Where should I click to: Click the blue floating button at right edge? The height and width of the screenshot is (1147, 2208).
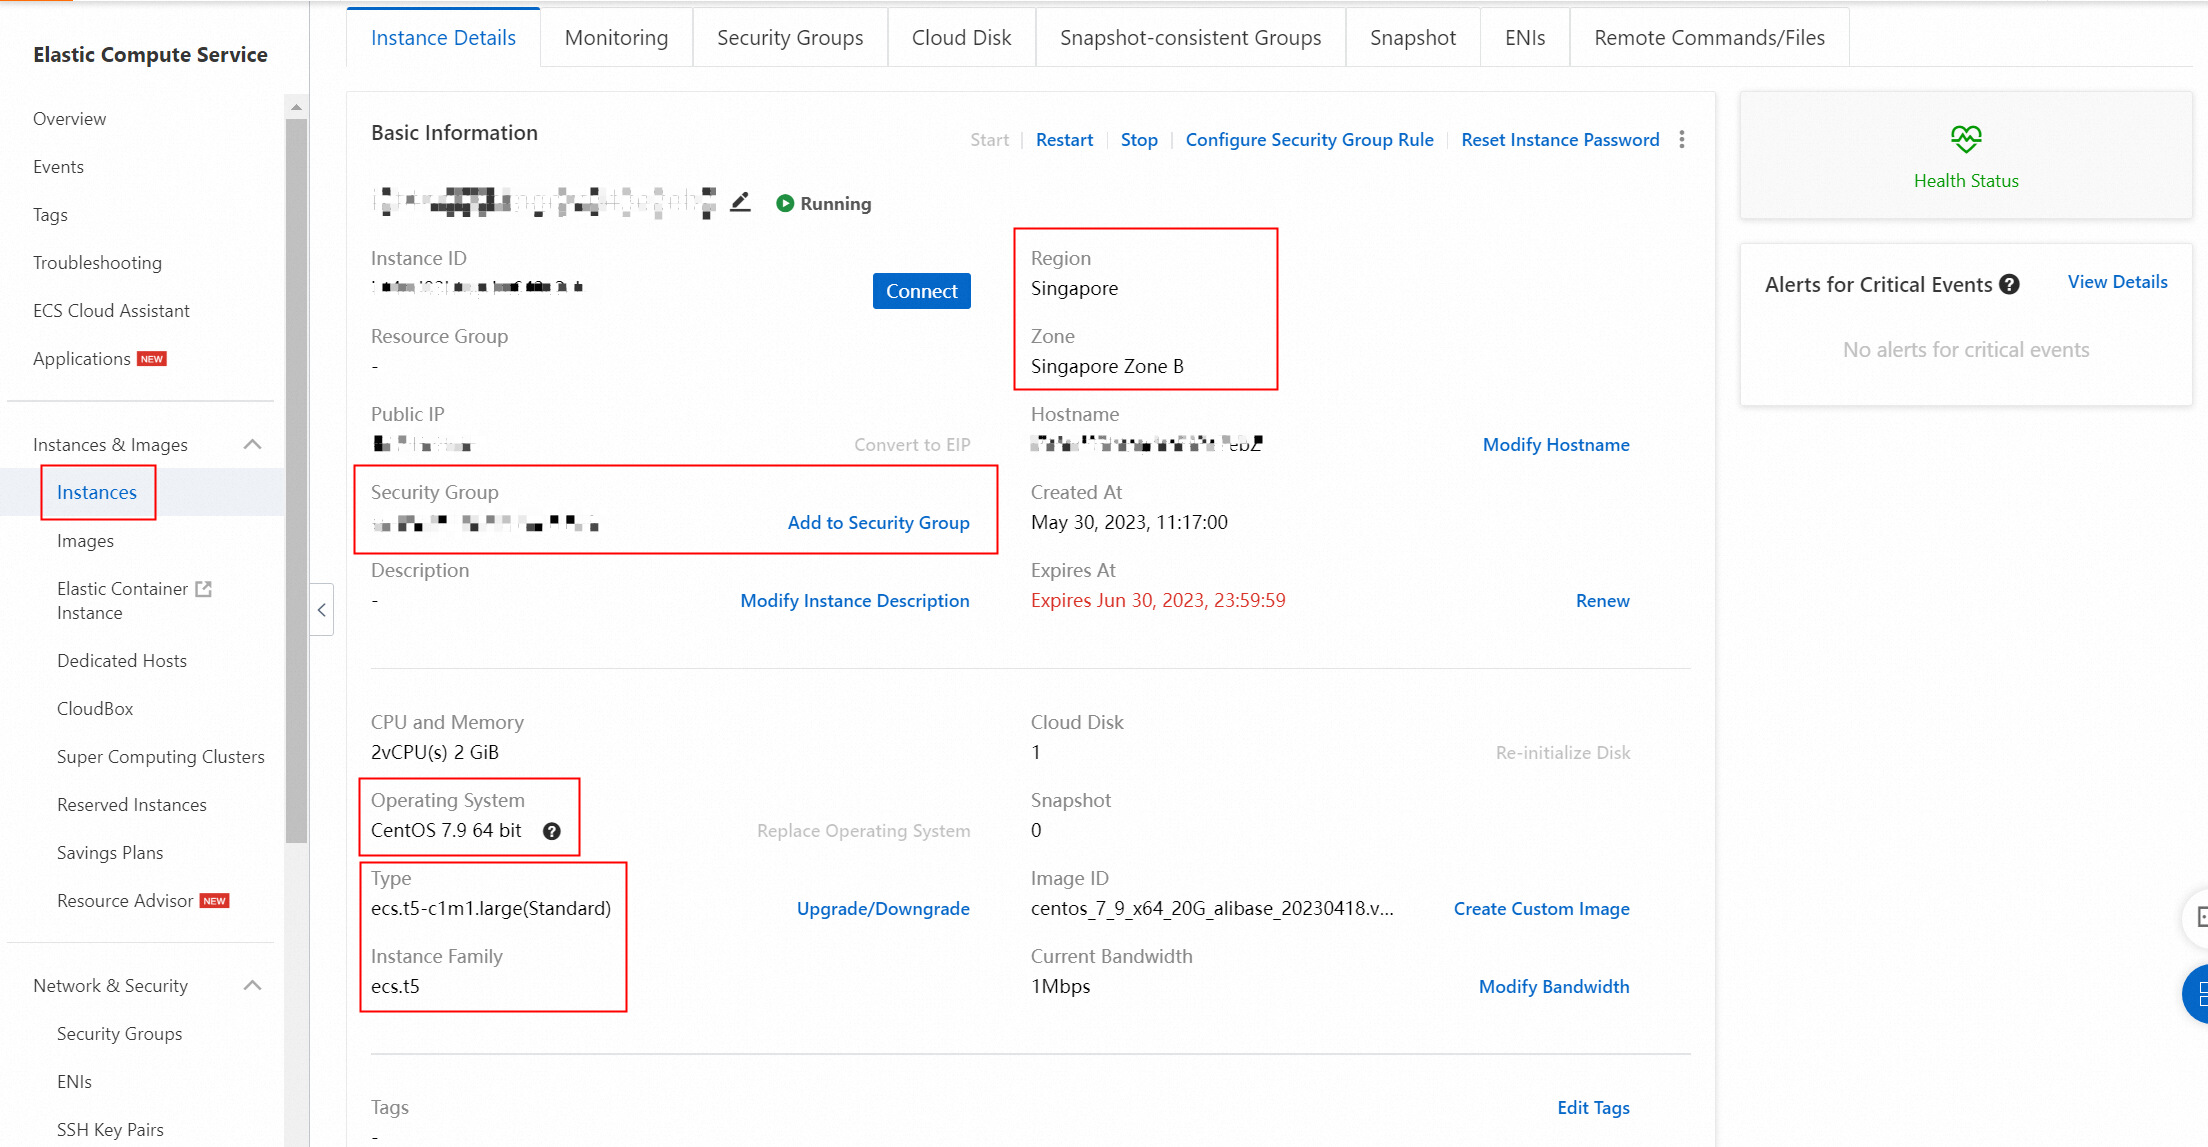2198,994
